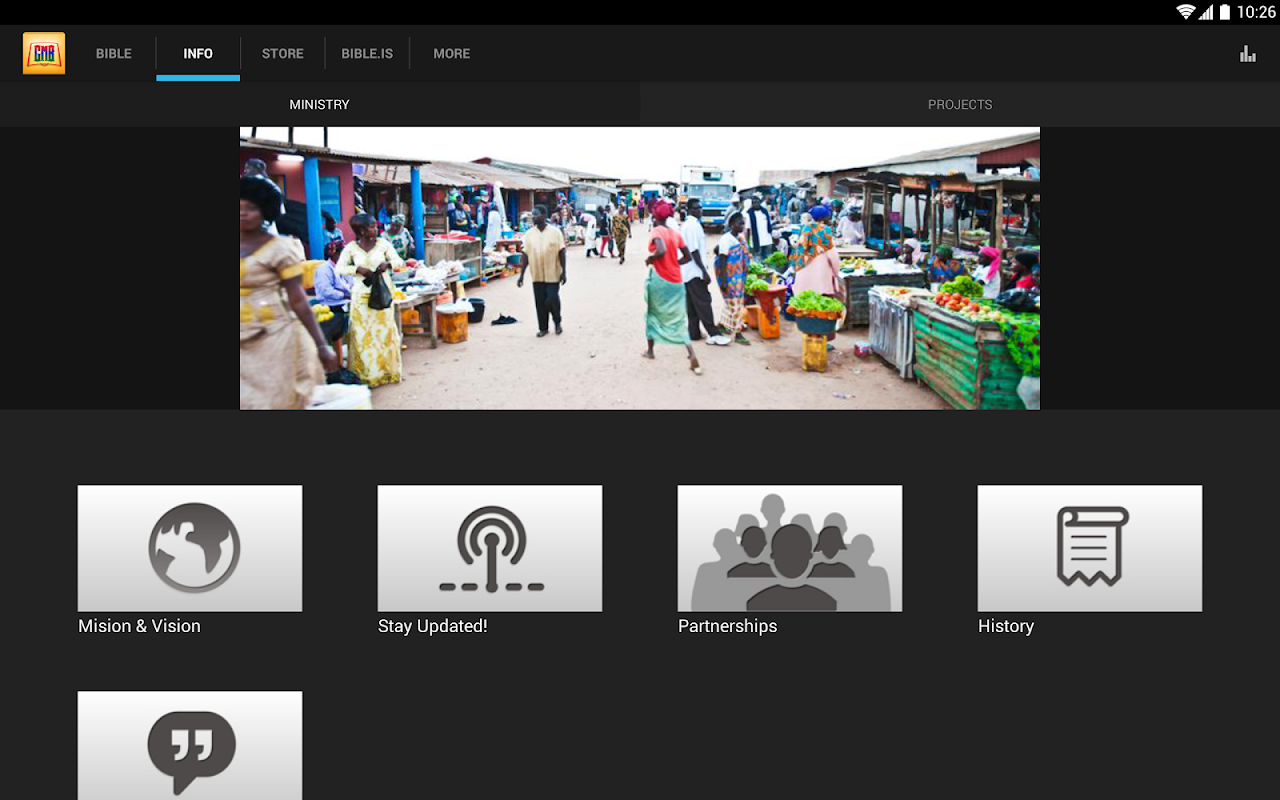Viewport: 1280px width, 800px height.
Task: Open the BIBLE.IS tab
Action: point(367,54)
